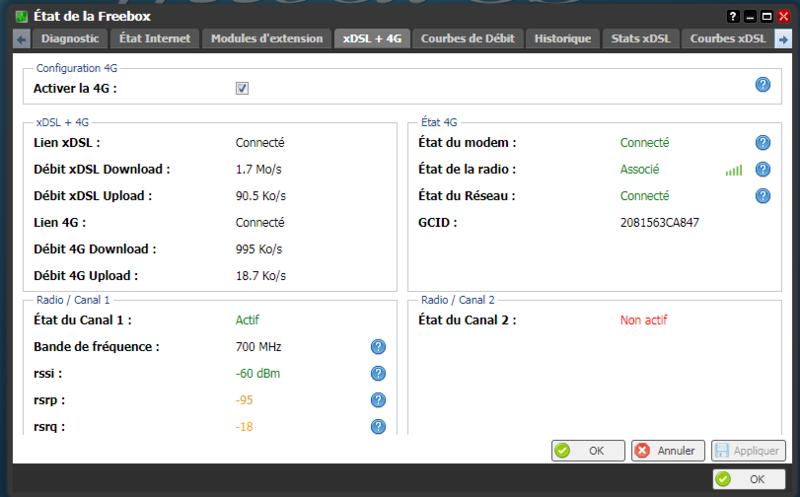800x497 pixels.
Task: Click the 995 Ko/s 4G download value
Action: tap(259, 250)
